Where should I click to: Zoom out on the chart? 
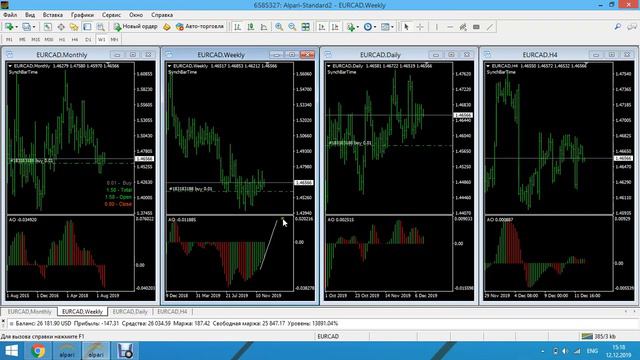[292, 27]
